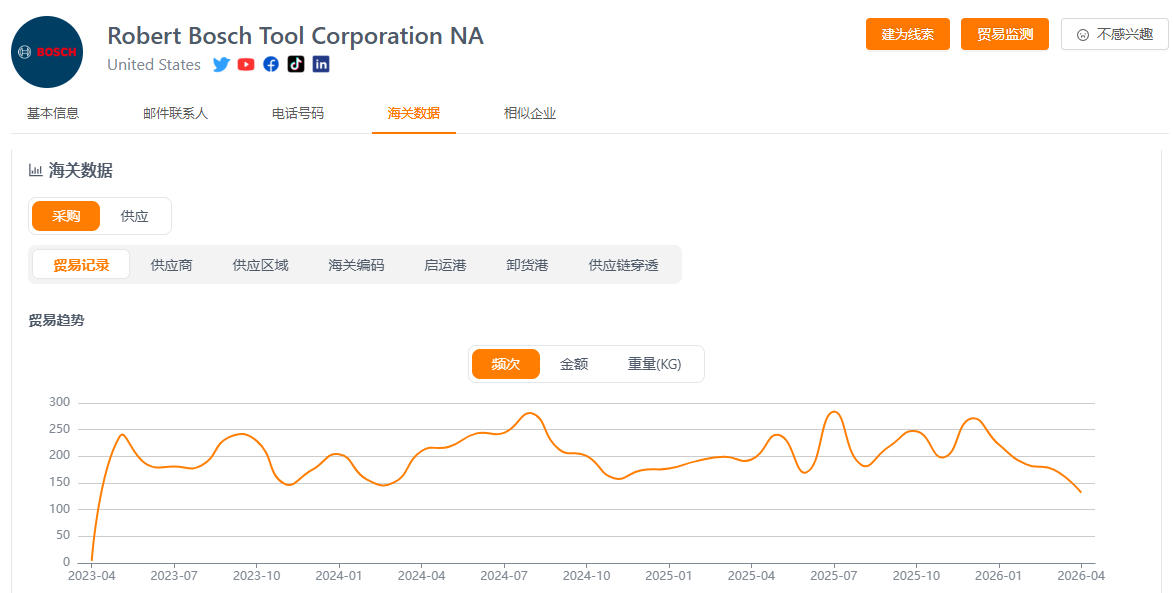Click the trend line end point at 2026-04
This screenshot has height=593, width=1173.
click(1080, 491)
